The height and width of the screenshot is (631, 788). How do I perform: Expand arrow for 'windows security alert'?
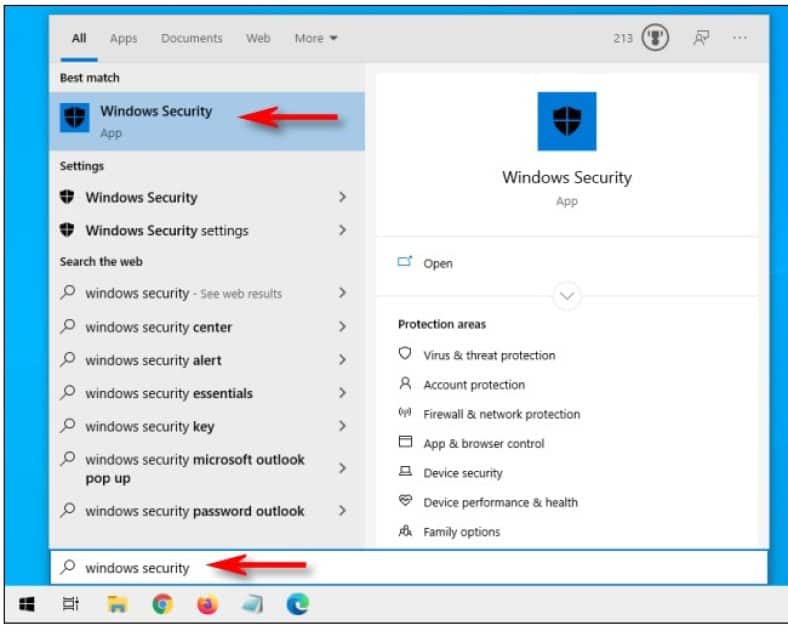342,360
